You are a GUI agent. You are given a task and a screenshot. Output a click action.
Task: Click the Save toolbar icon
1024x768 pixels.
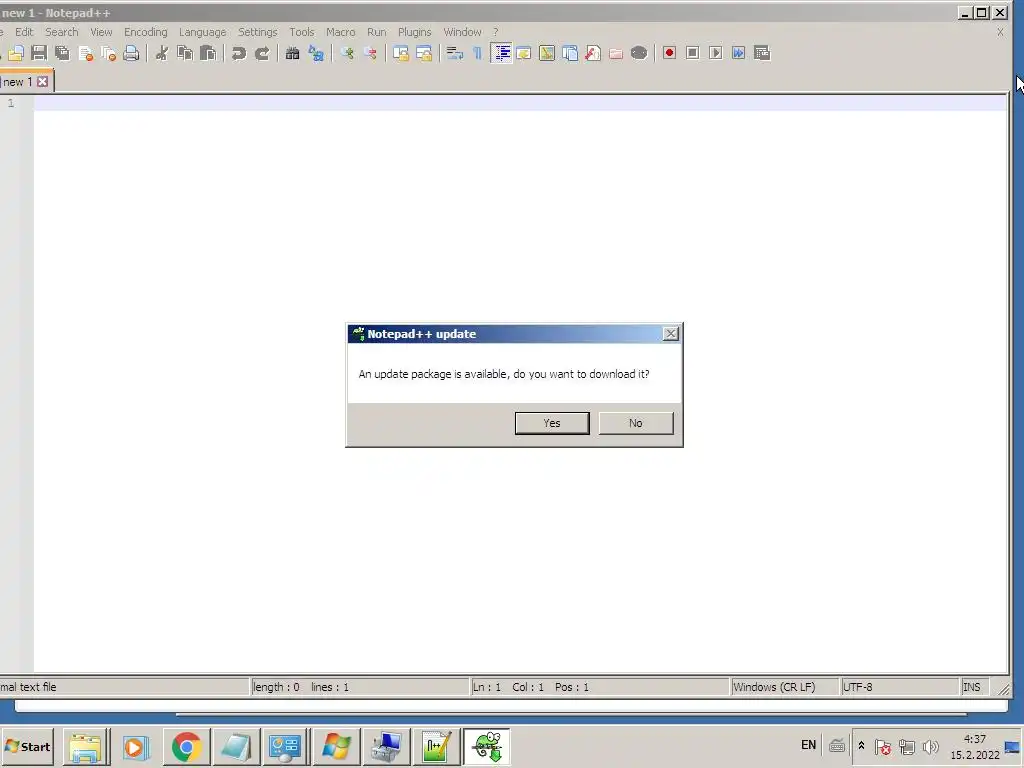(39, 53)
